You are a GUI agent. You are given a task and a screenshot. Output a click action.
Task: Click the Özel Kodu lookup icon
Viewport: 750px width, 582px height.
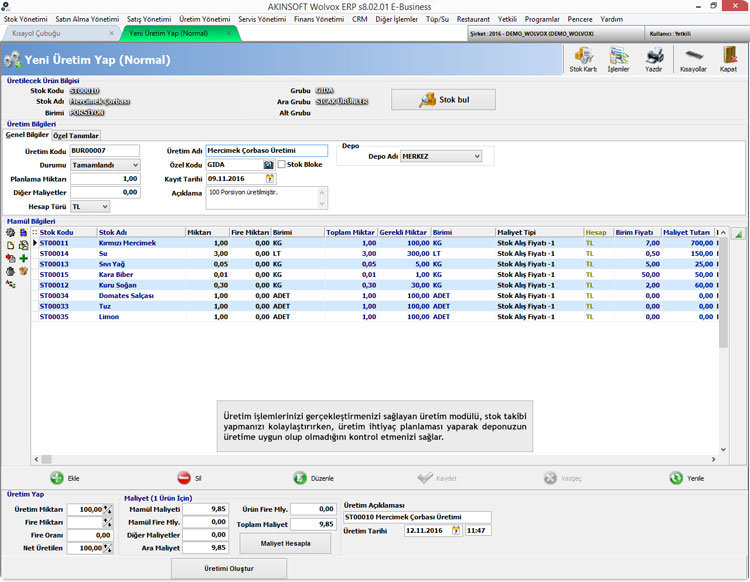[x=268, y=165]
